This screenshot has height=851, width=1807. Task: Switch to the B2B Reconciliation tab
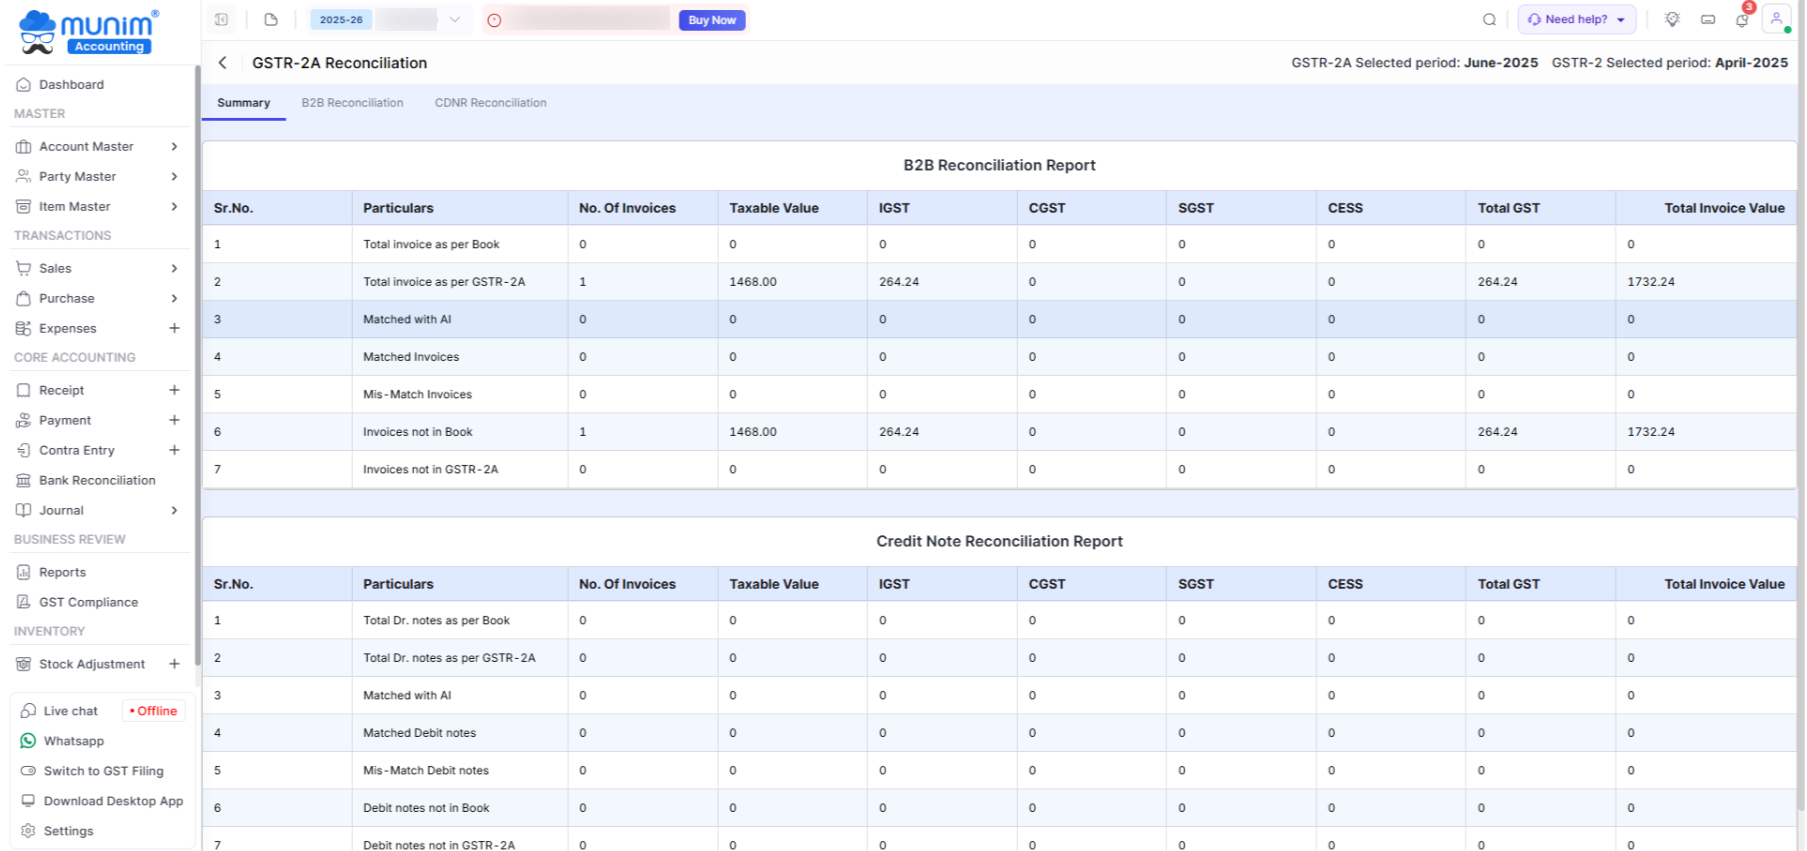[352, 103]
